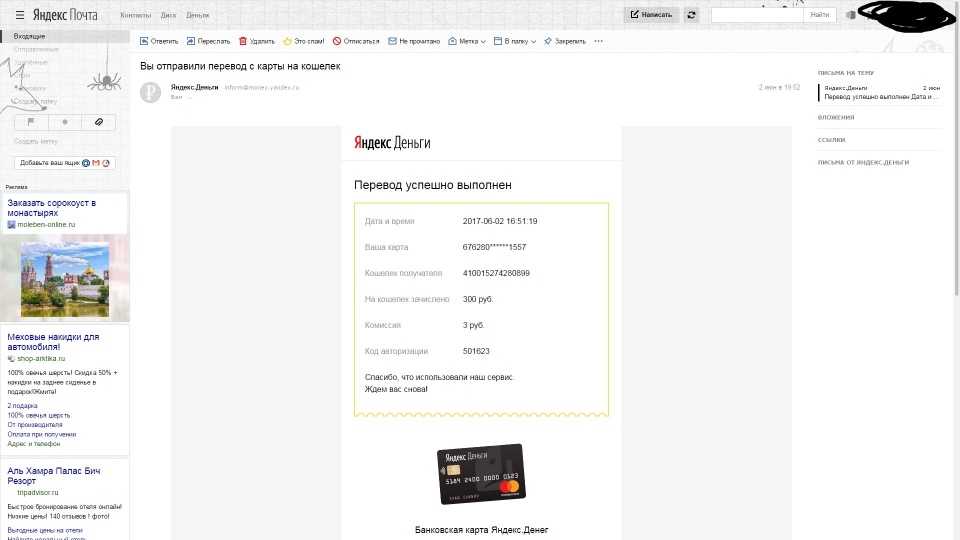Click the Адрес и телефон ad sublink
The width and height of the screenshot is (960, 540).
coord(34,444)
